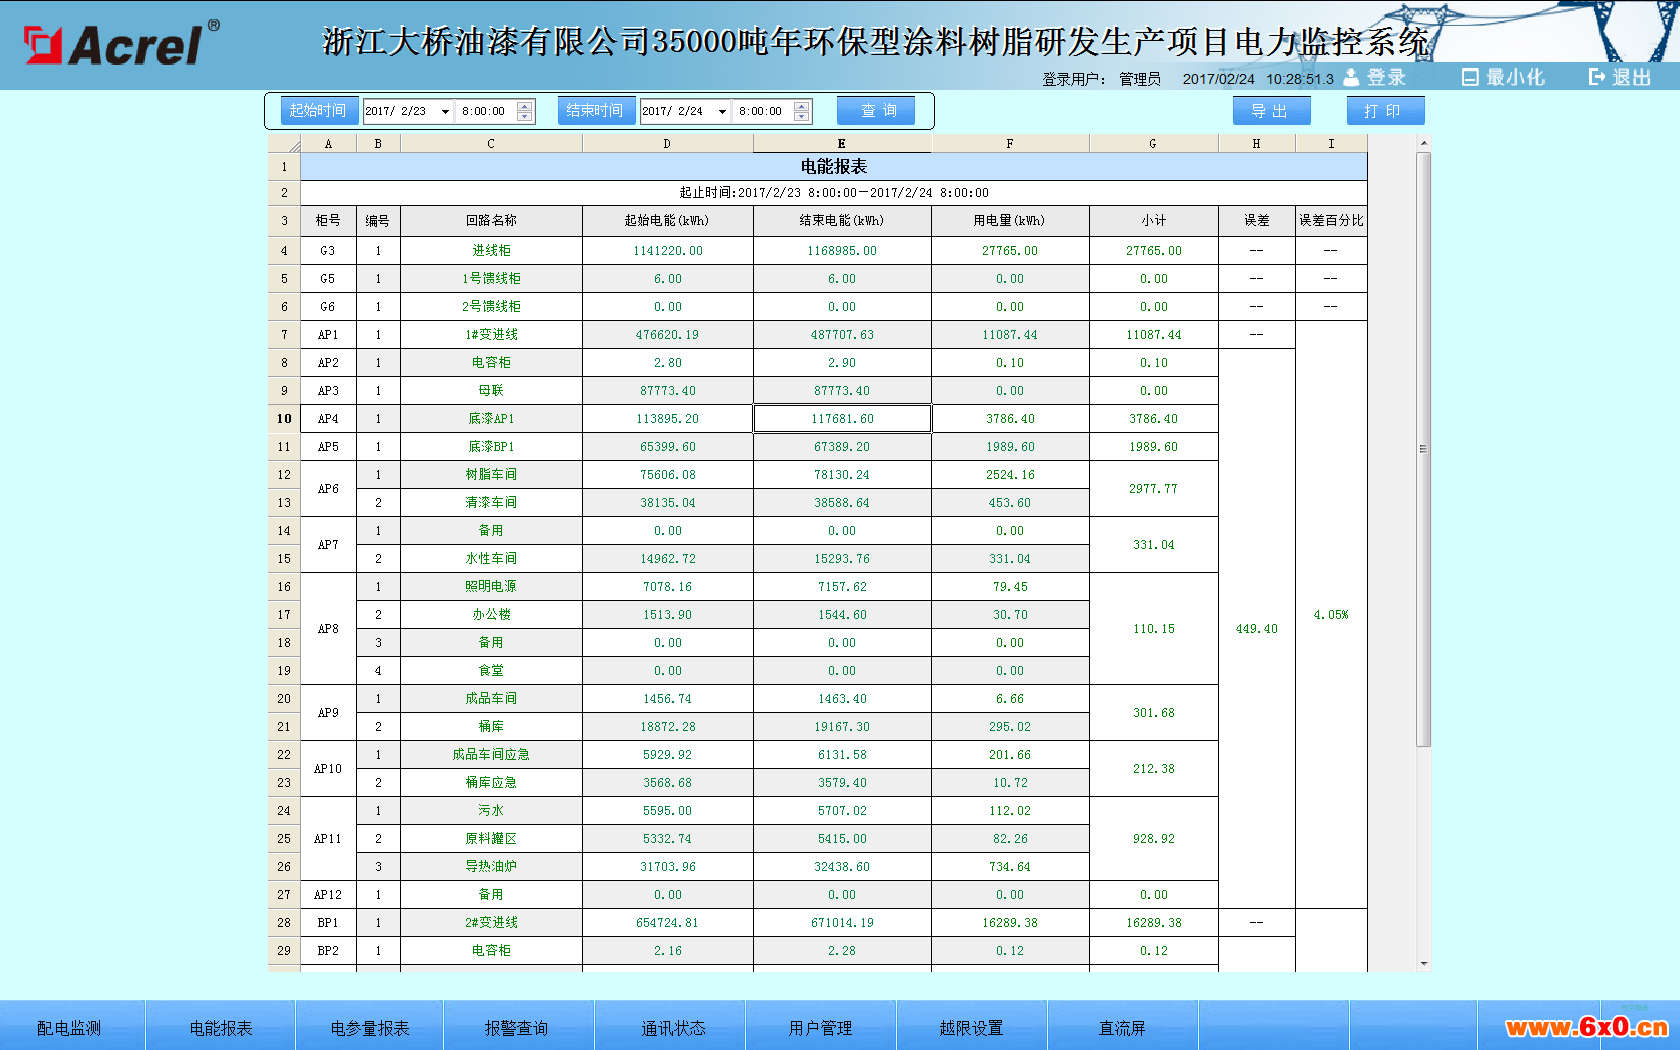Click the 食堂 cell
1680x1050 pixels.
(x=491, y=671)
